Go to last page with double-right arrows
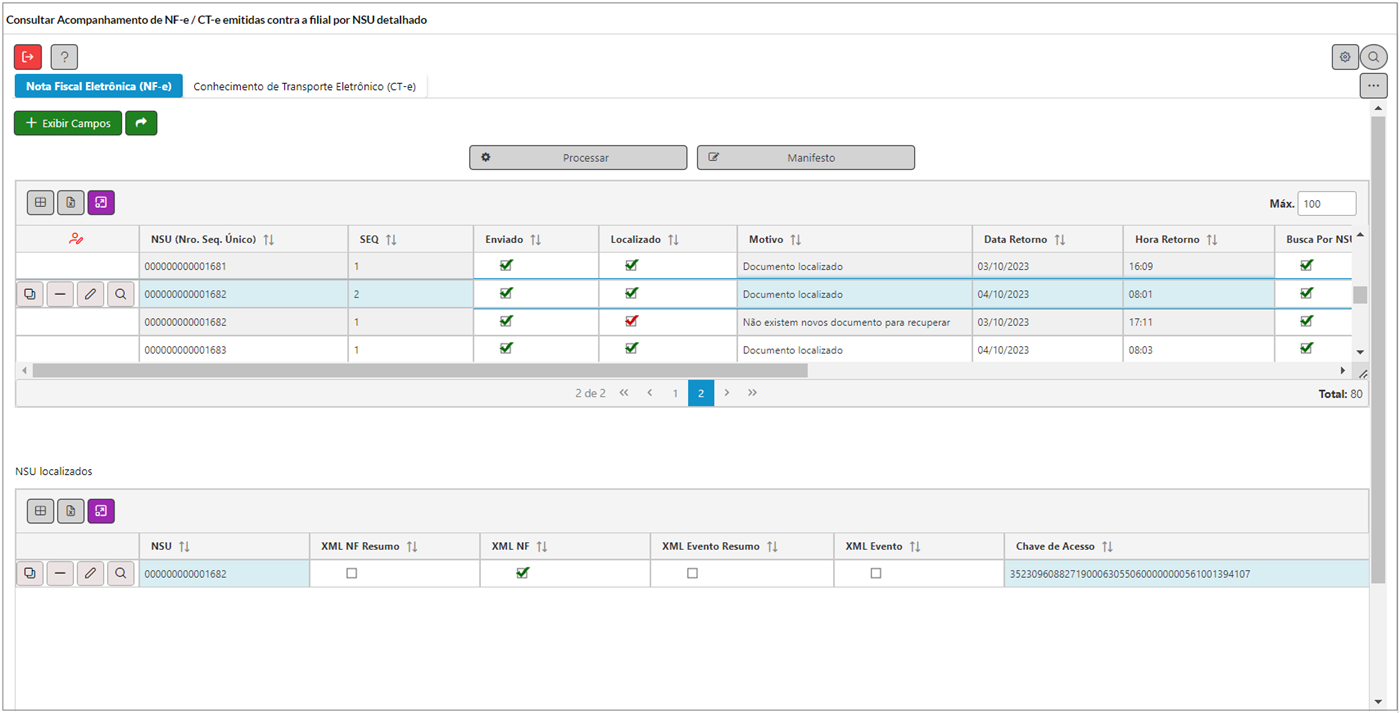The image size is (1400, 713). pos(752,393)
